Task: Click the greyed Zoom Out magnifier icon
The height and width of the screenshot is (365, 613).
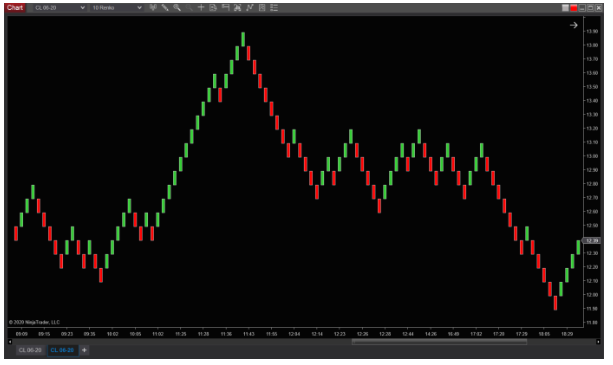Action: pos(189,8)
